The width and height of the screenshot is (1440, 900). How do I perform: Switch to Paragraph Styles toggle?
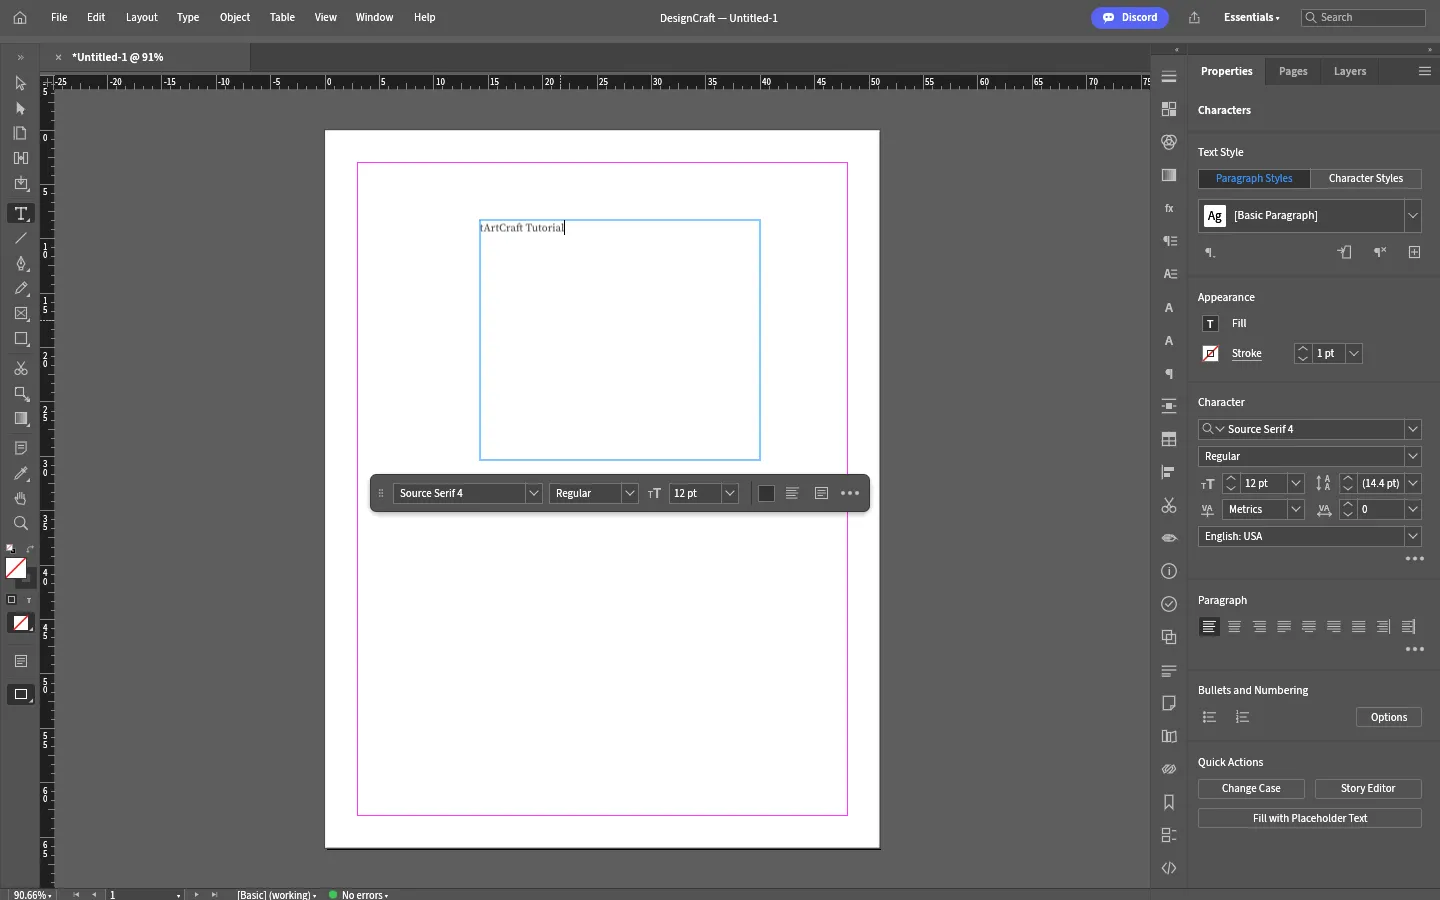pos(1255,179)
